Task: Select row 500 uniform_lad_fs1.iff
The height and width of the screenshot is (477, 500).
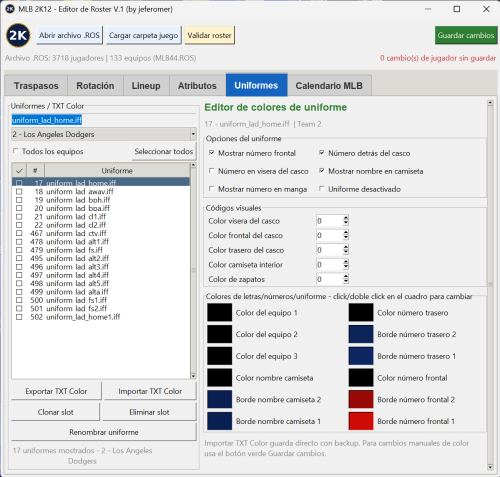Action: pyautogui.click(x=101, y=300)
